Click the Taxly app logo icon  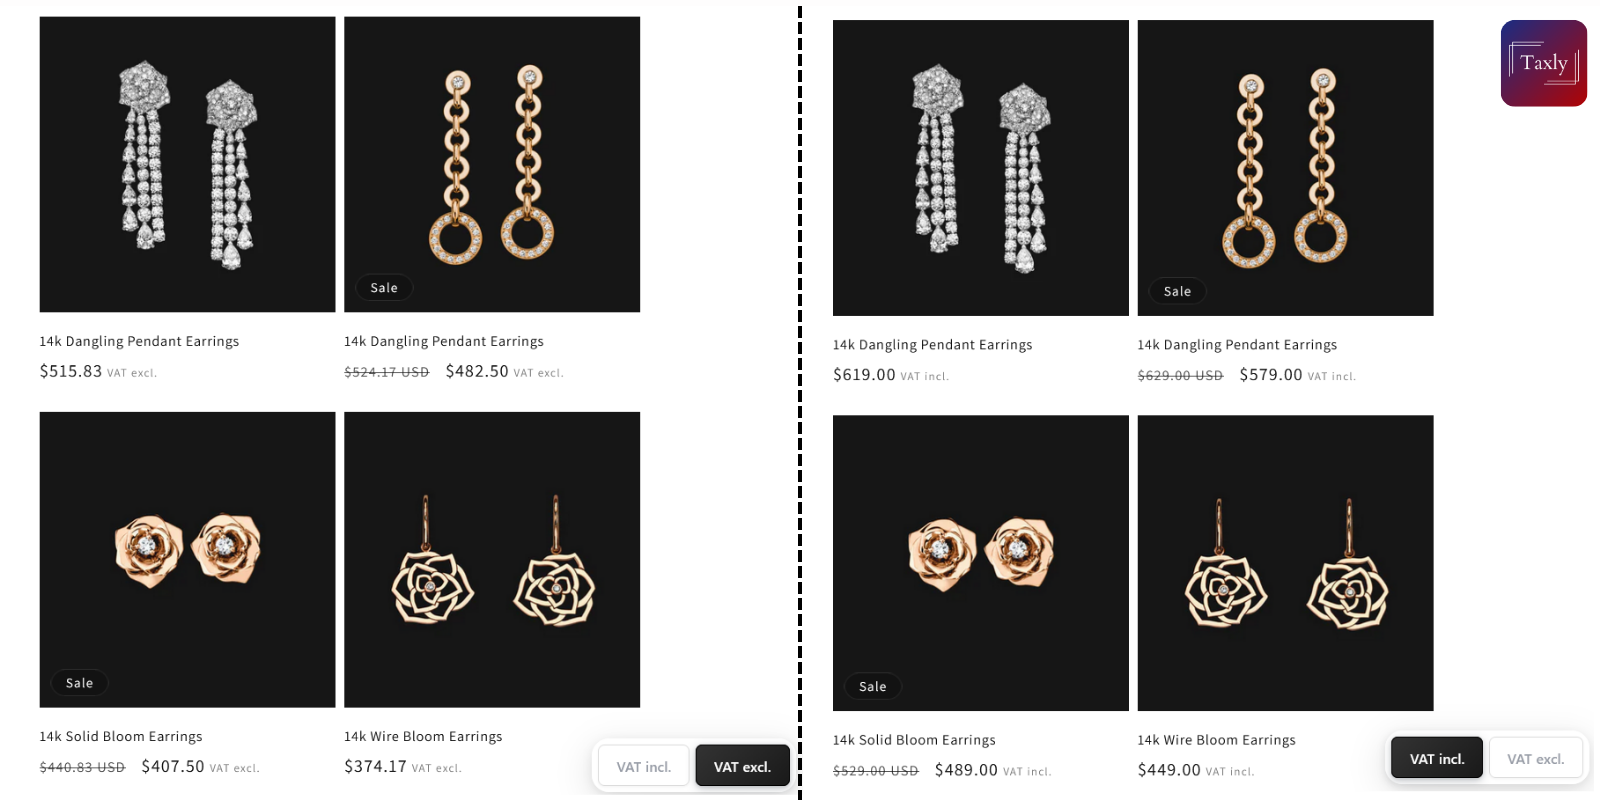(x=1543, y=63)
